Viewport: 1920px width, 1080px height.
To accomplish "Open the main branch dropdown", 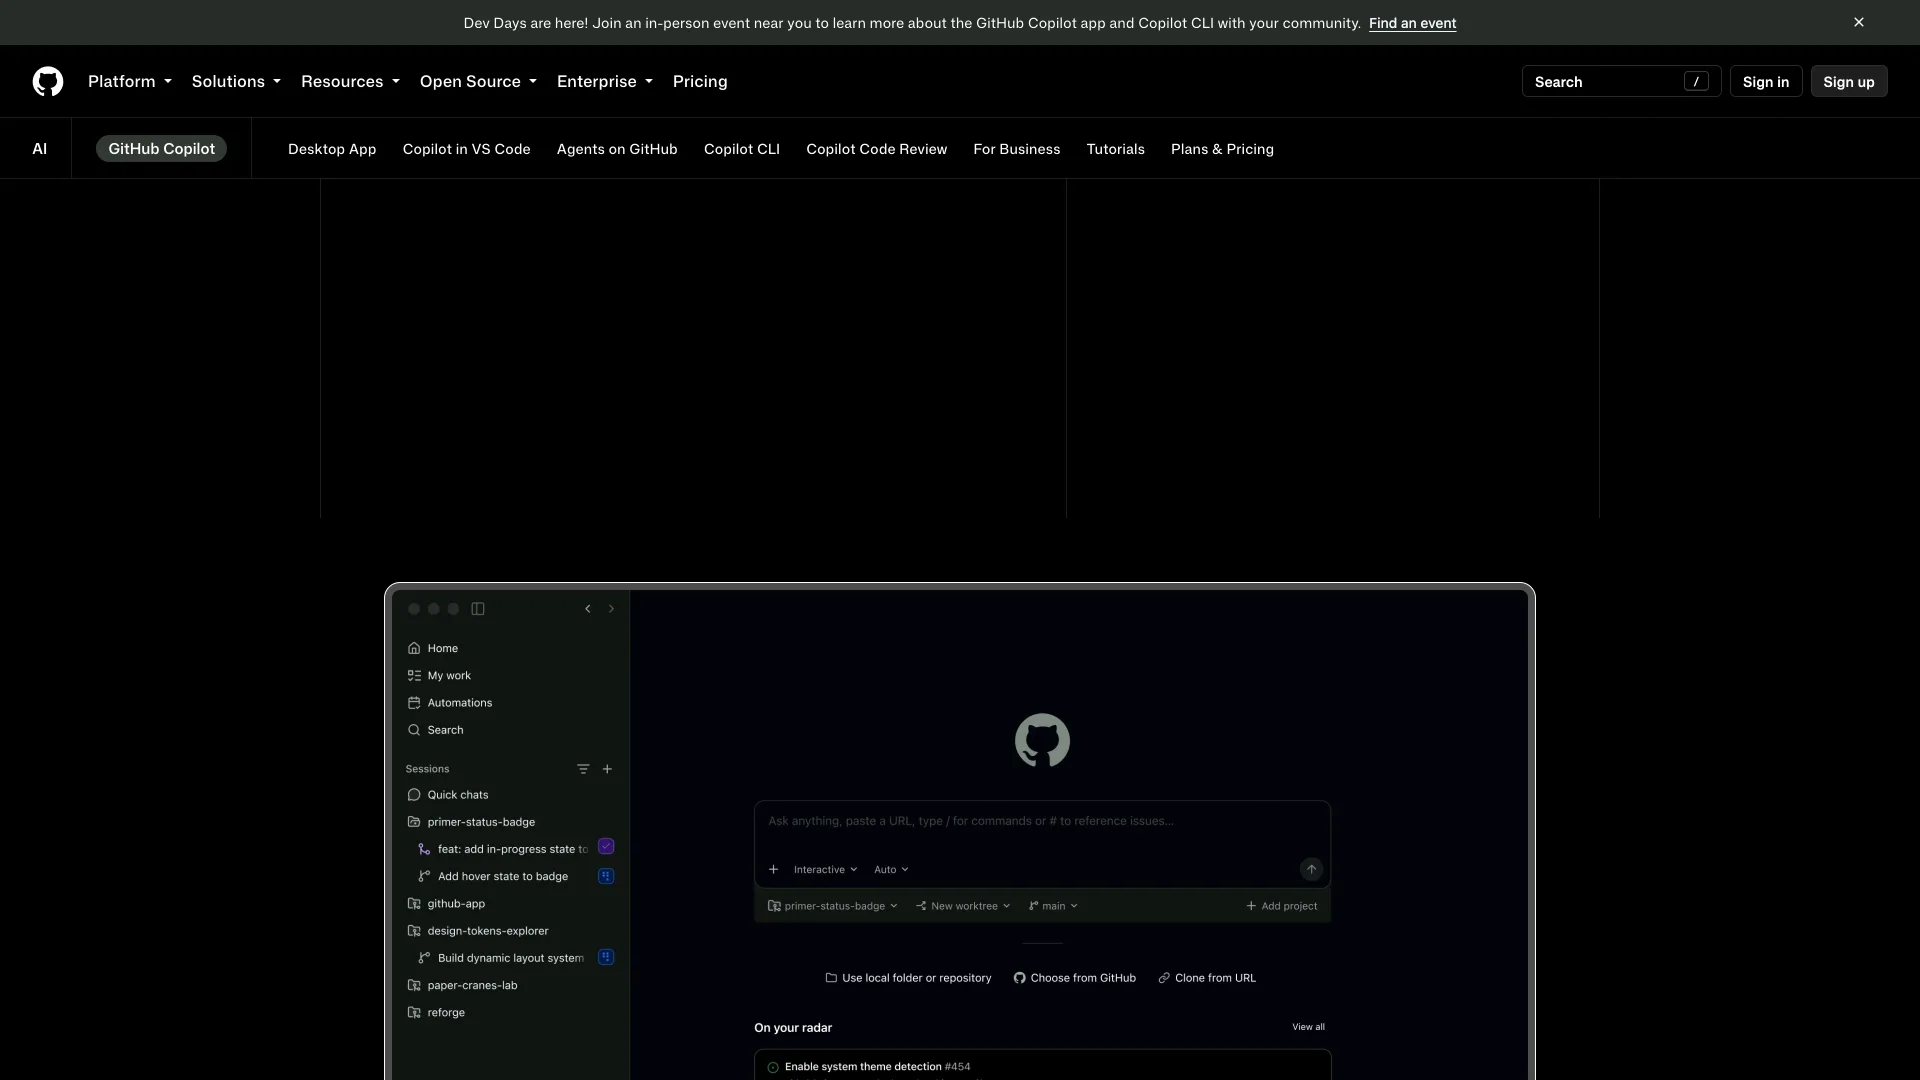I will click(1053, 906).
